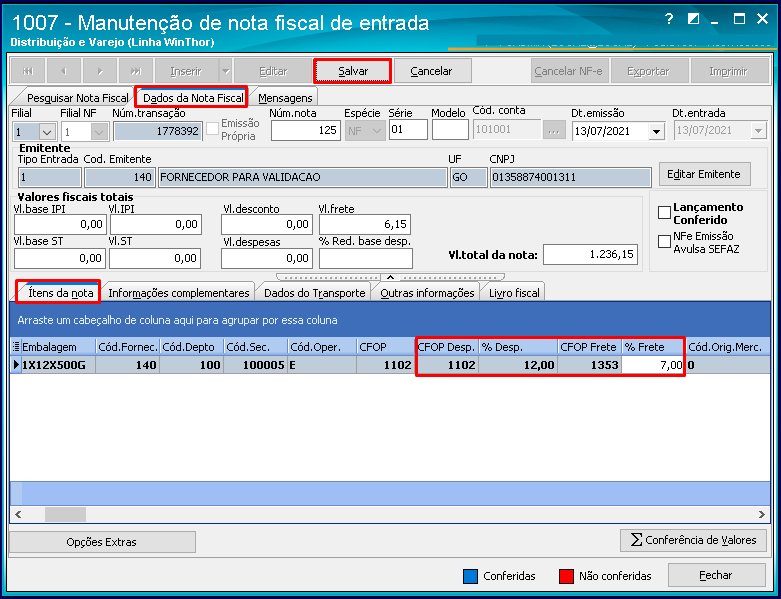Viewport: 781px width, 599px height.
Task: Click the Vl.ST input field
Action: click(x=155, y=258)
